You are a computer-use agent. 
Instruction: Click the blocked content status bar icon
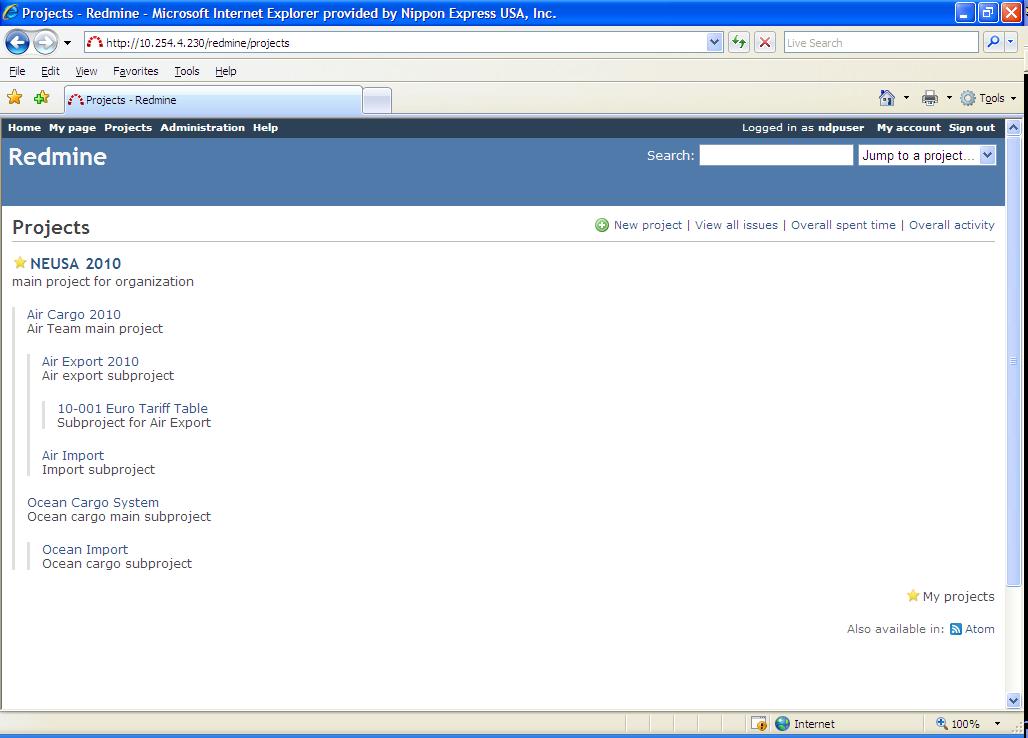tap(759, 724)
